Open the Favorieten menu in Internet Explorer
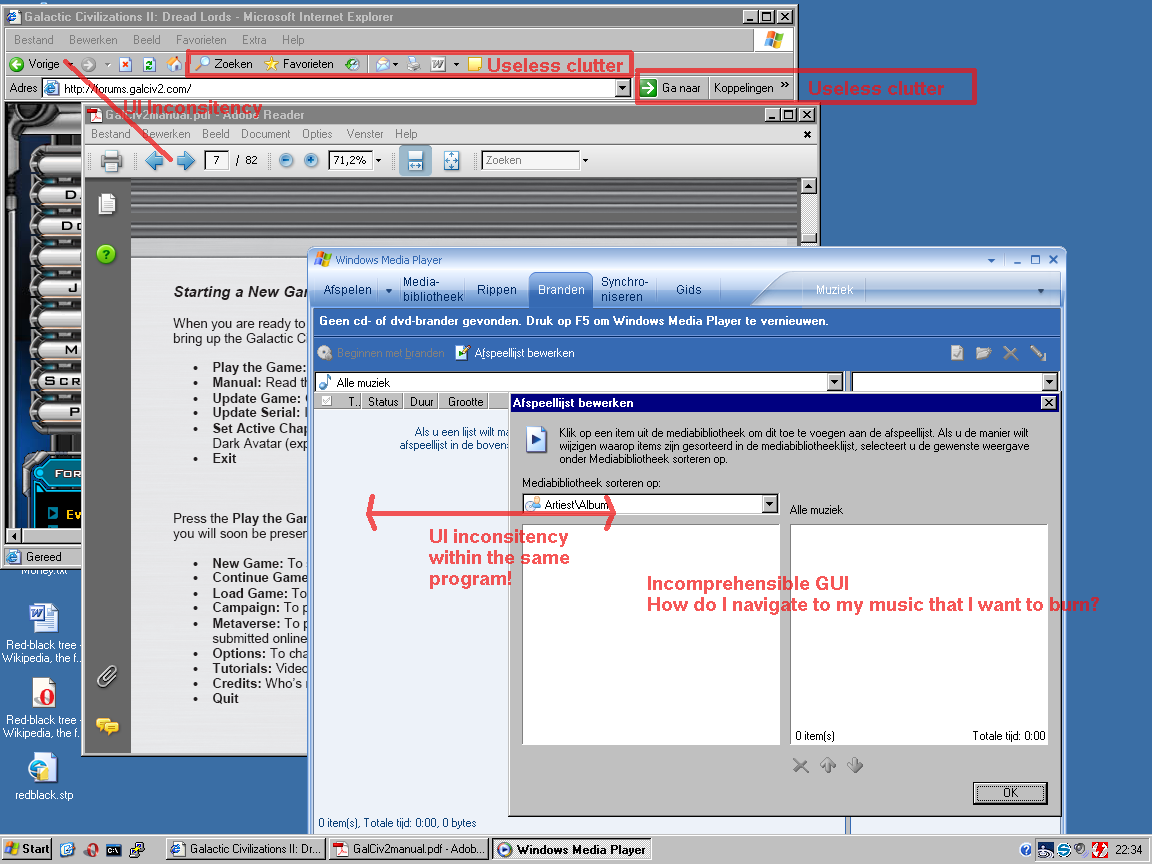Viewport: 1152px width, 864px height. [201, 40]
